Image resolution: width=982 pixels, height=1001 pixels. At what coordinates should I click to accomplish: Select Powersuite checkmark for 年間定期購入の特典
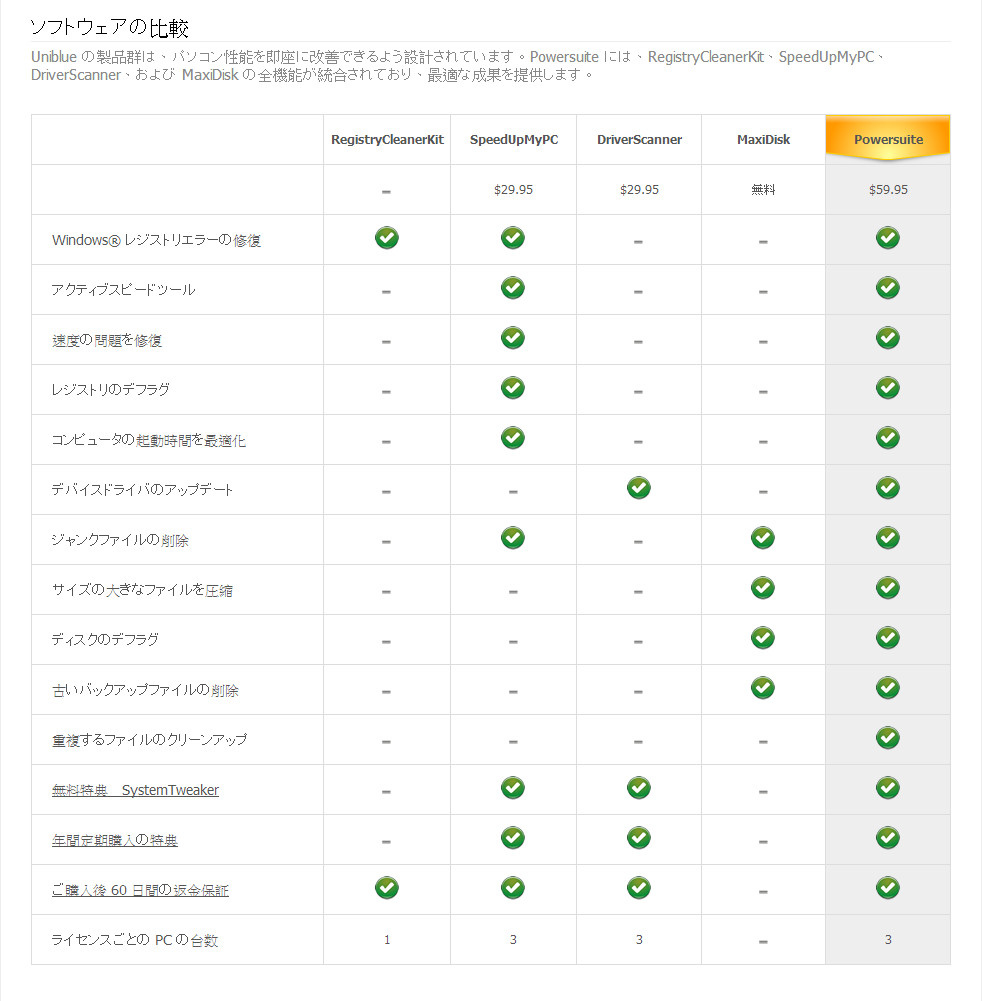pyautogui.click(x=888, y=838)
